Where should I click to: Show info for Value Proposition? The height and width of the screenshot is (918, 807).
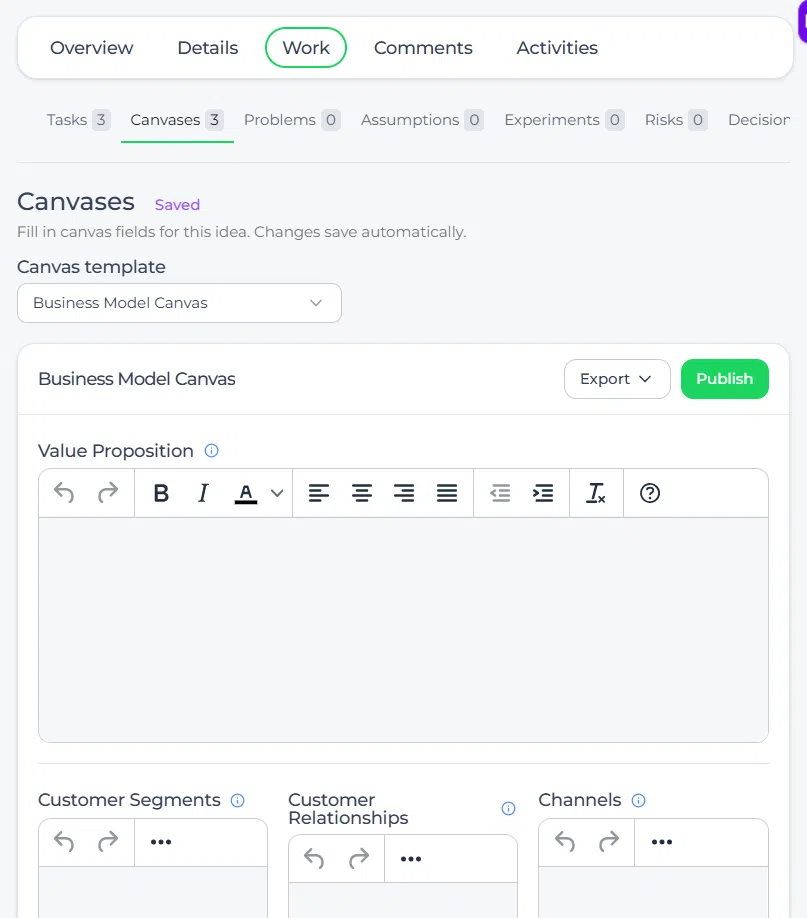pos(211,451)
